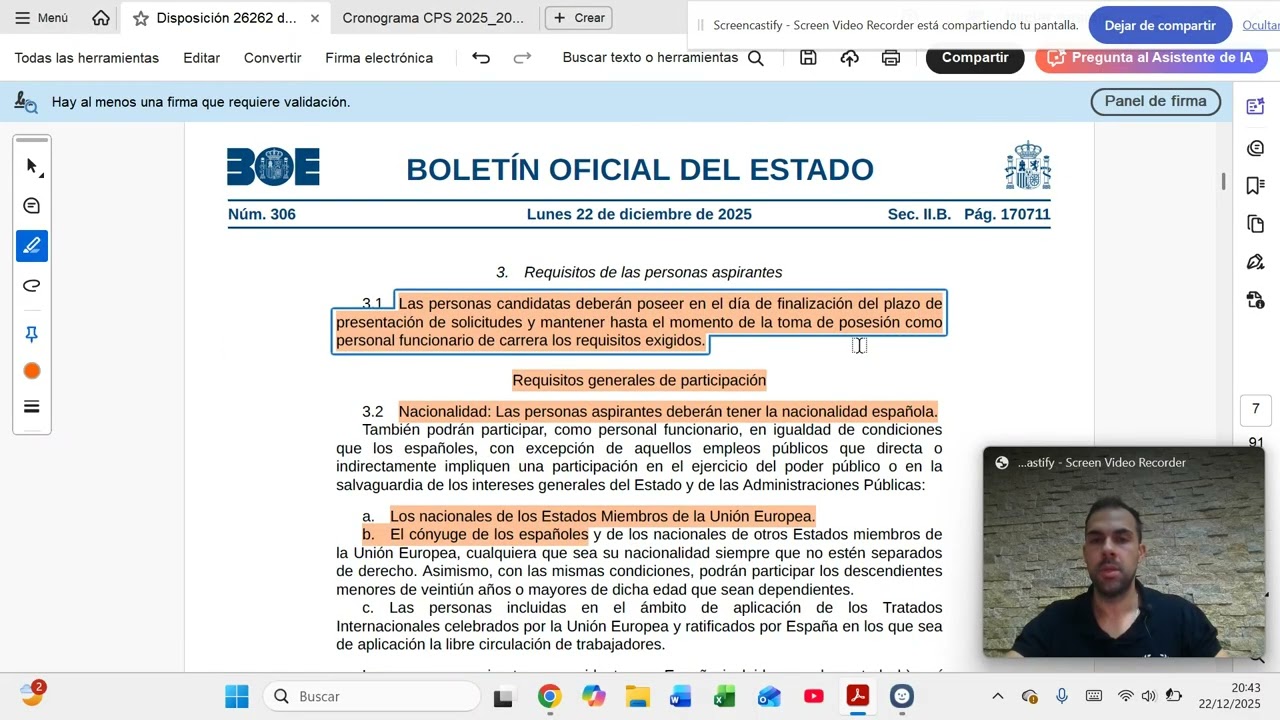Undo the last action
The height and width of the screenshot is (720, 1280).
481,58
